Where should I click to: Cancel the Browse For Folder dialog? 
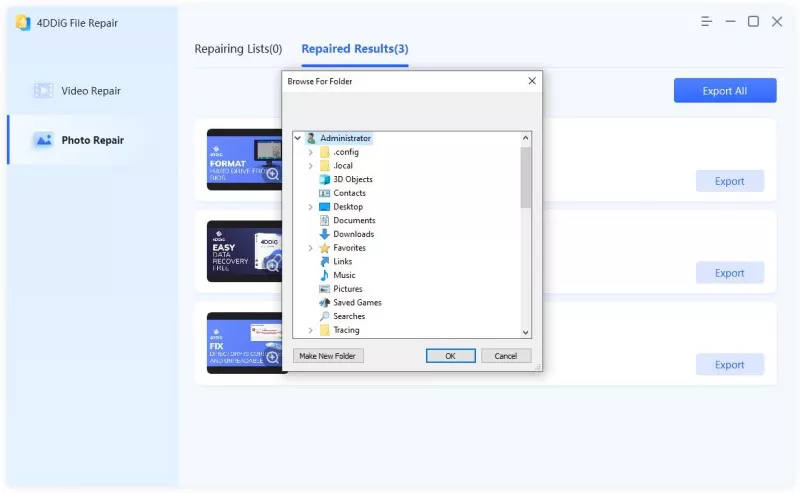[506, 356]
